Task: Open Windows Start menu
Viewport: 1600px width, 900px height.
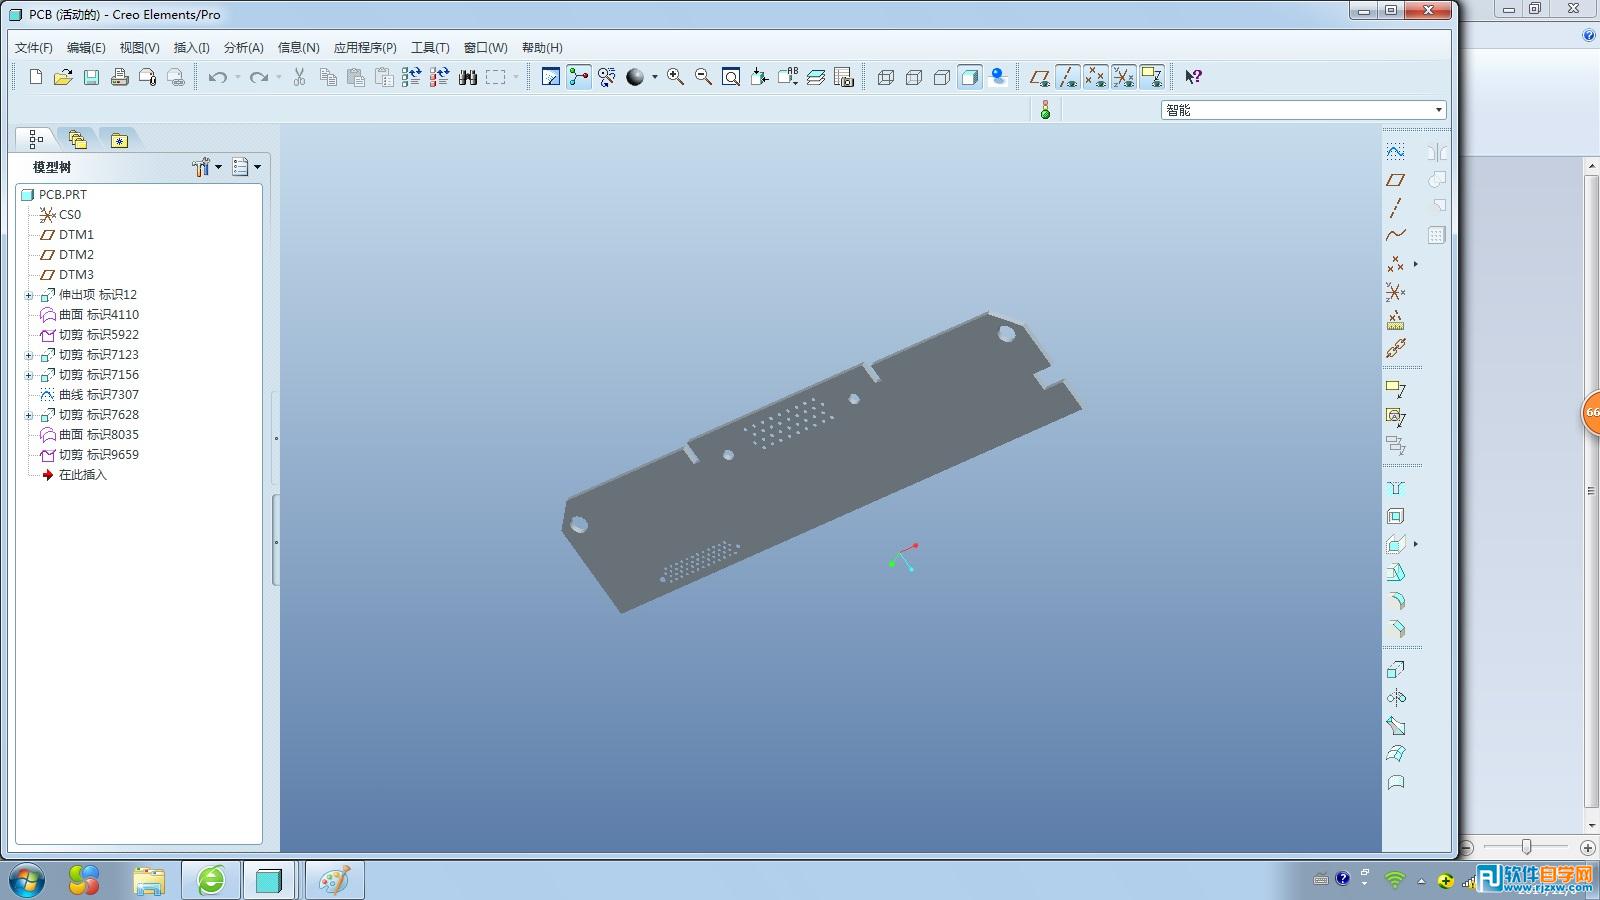Action: click(27, 880)
